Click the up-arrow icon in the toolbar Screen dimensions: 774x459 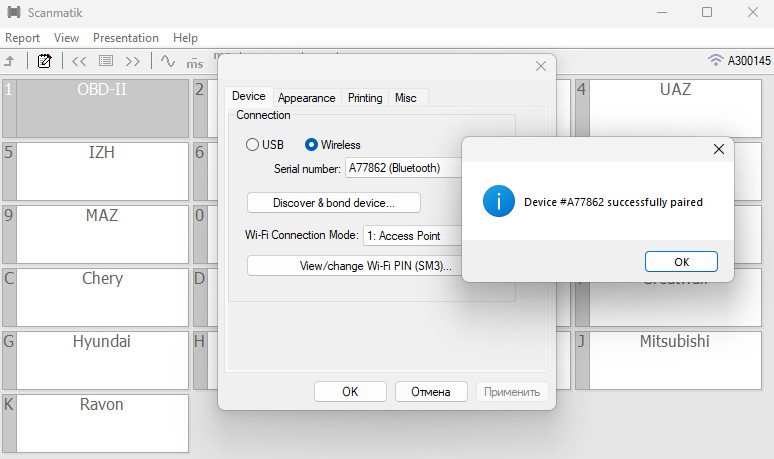click(9, 61)
